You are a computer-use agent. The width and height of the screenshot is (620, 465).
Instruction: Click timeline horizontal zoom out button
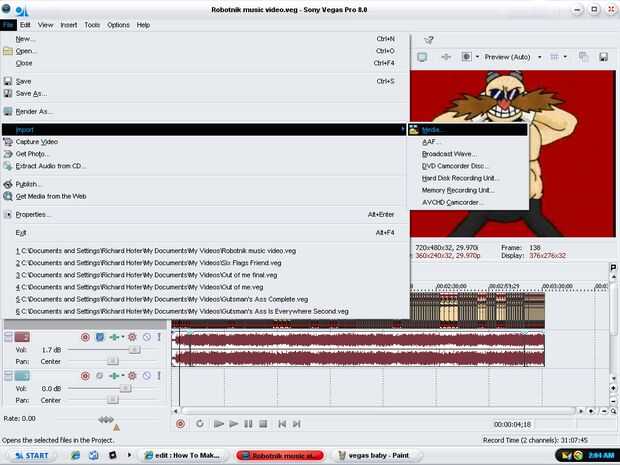coord(604,411)
